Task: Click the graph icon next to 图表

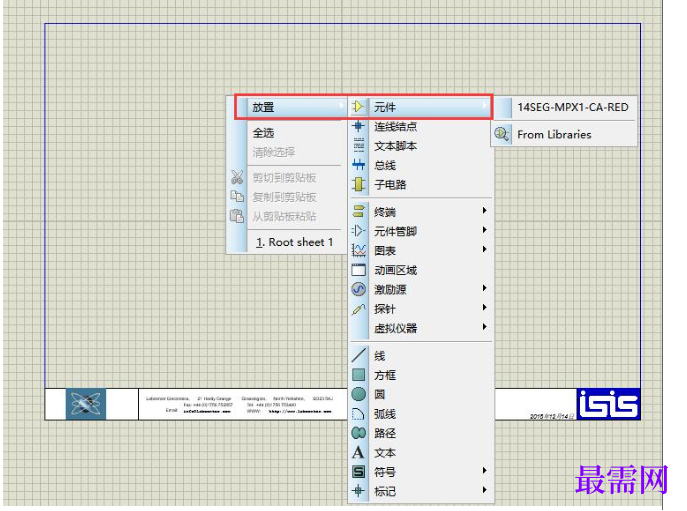Action: point(358,250)
